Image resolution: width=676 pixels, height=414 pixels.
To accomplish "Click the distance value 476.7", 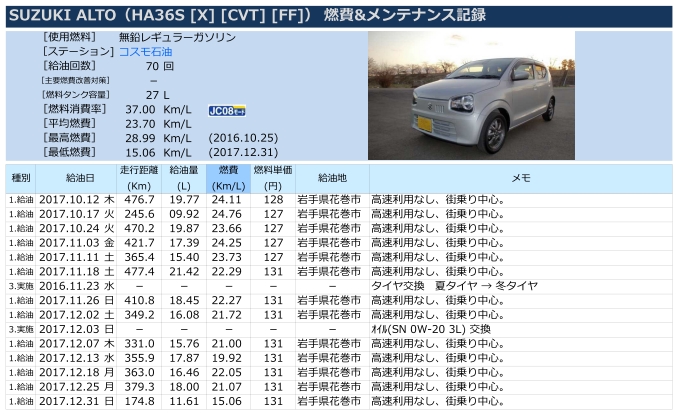I will (x=139, y=200).
